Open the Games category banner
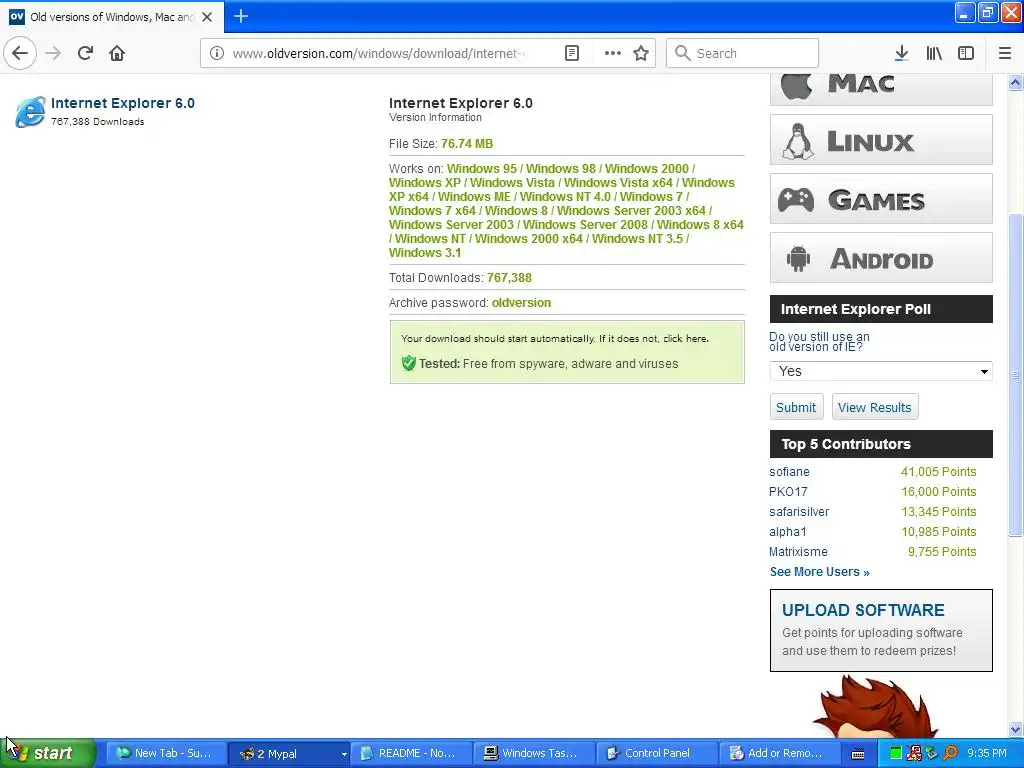Image resolution: width=1024 pixels, height=768 pixels. [880, 199]
